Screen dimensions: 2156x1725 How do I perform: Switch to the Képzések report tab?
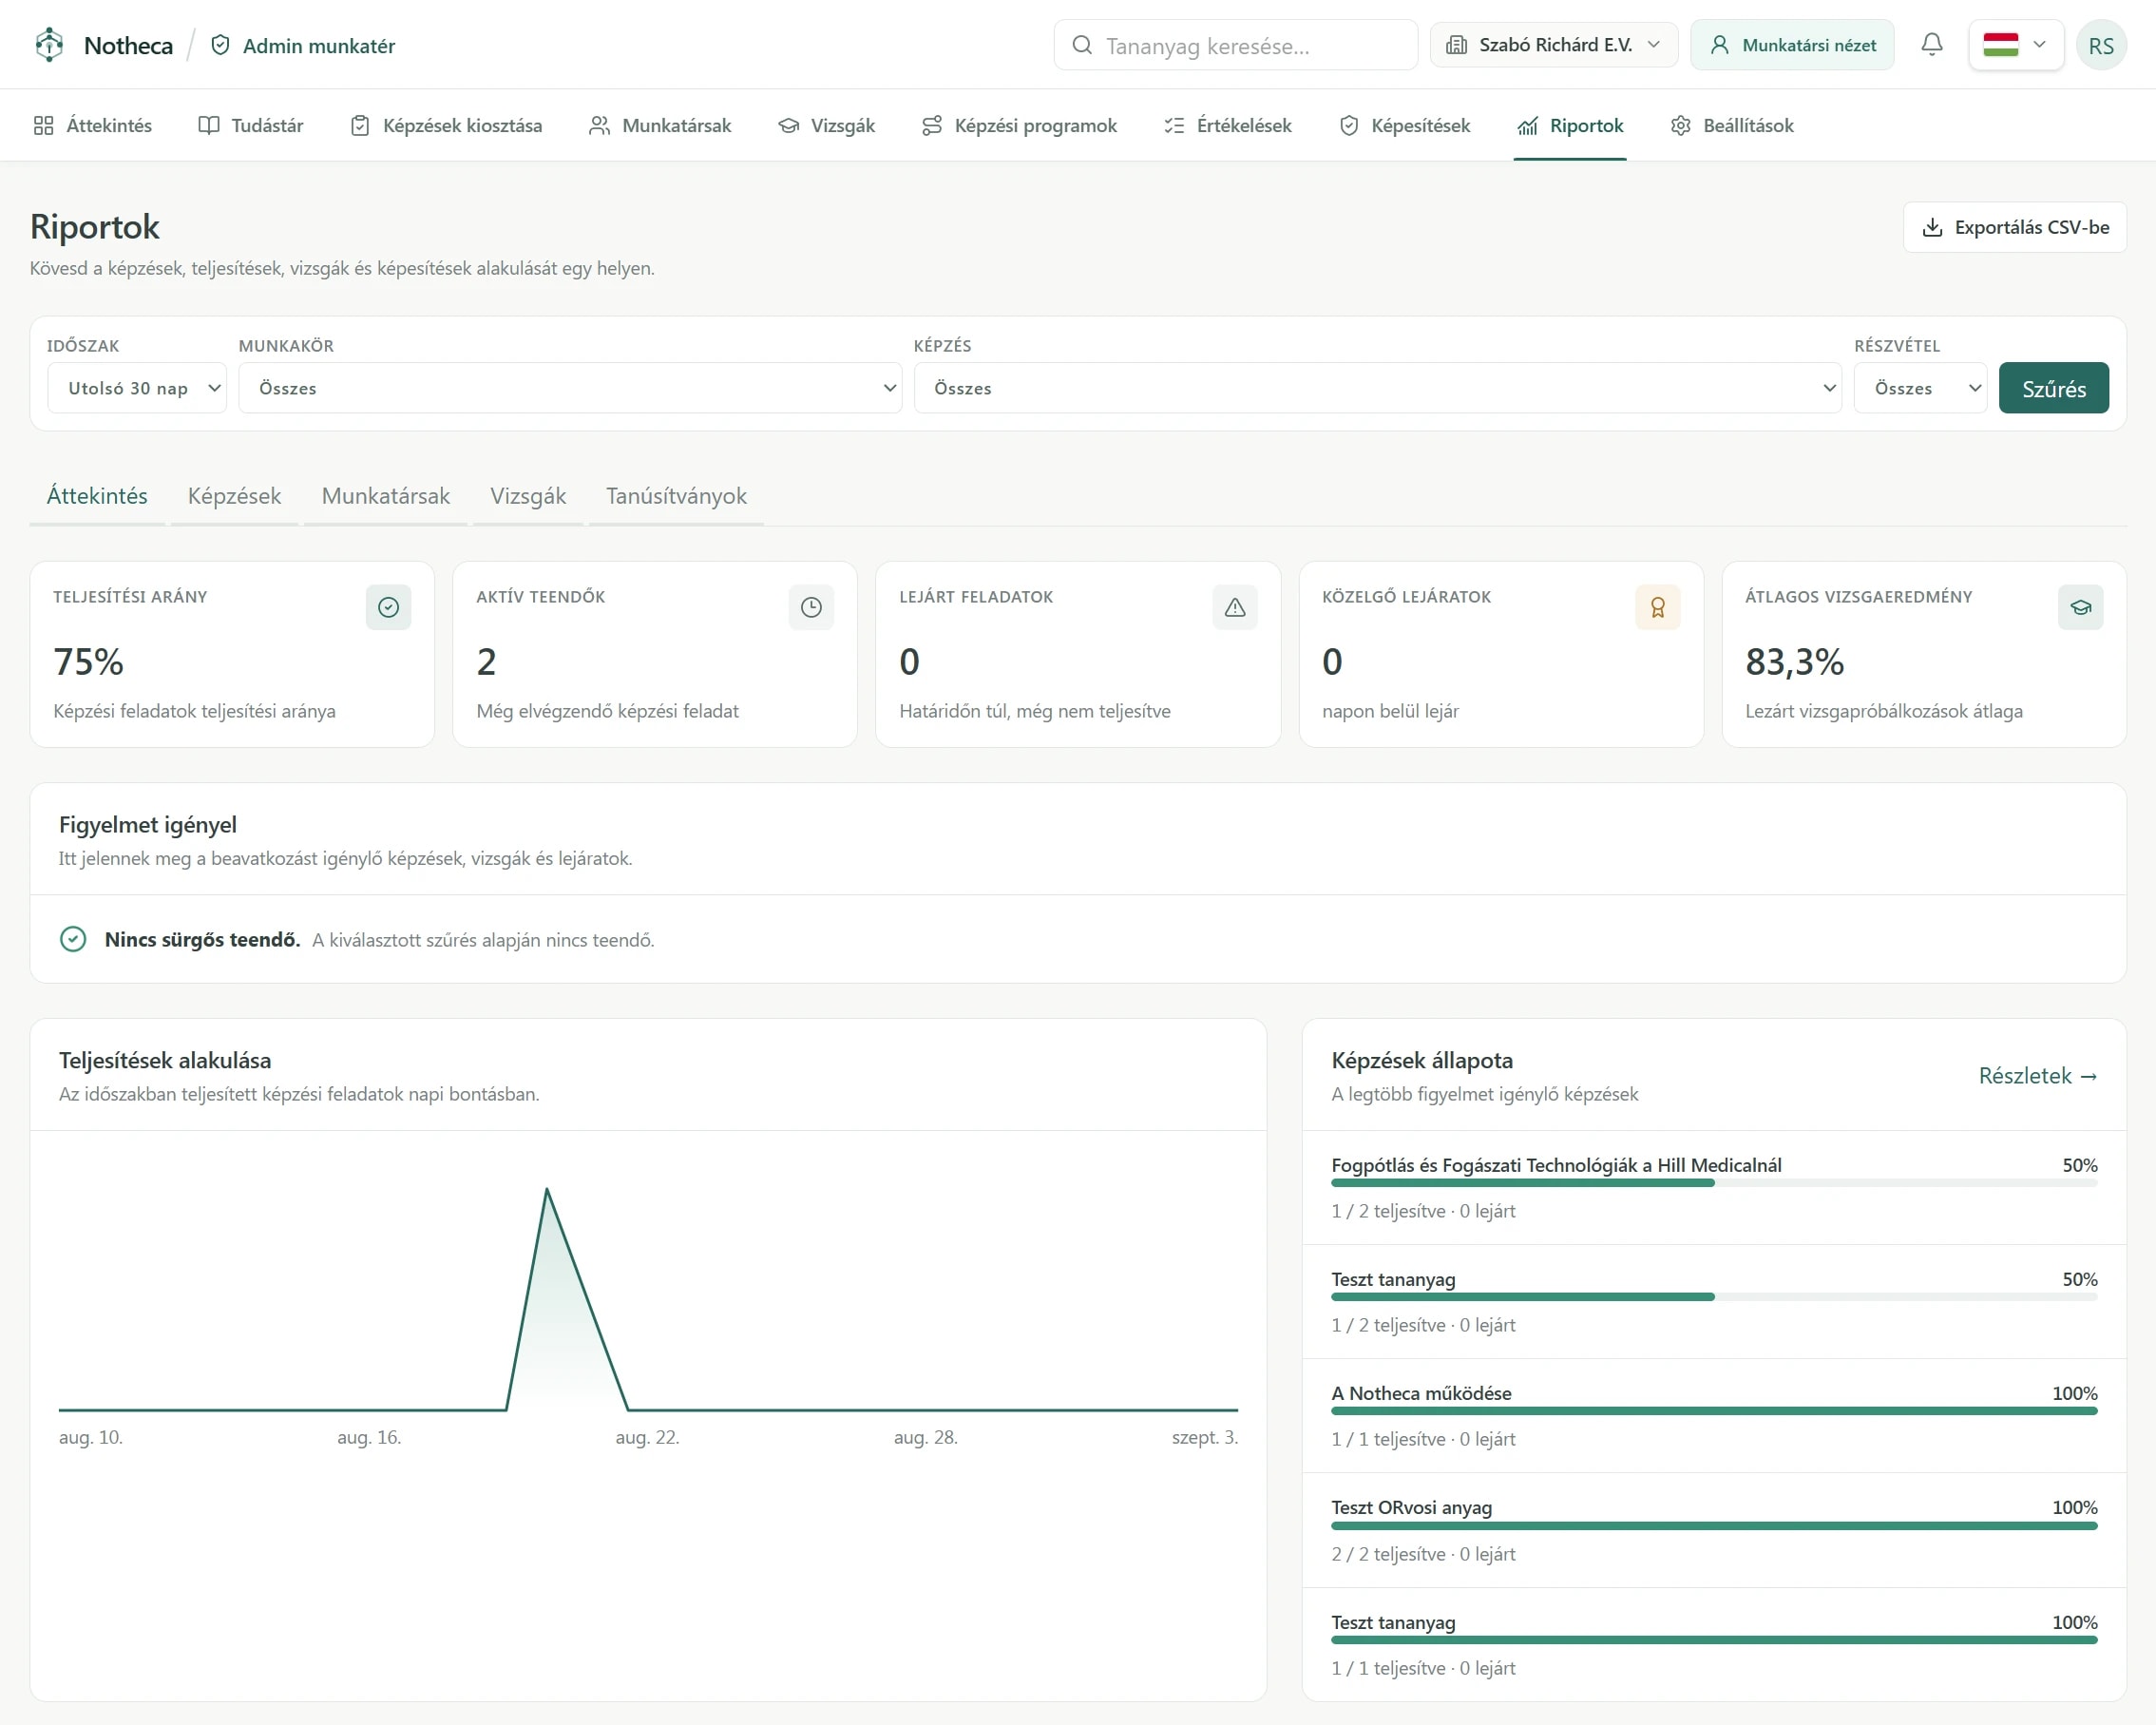pos(234,496)
